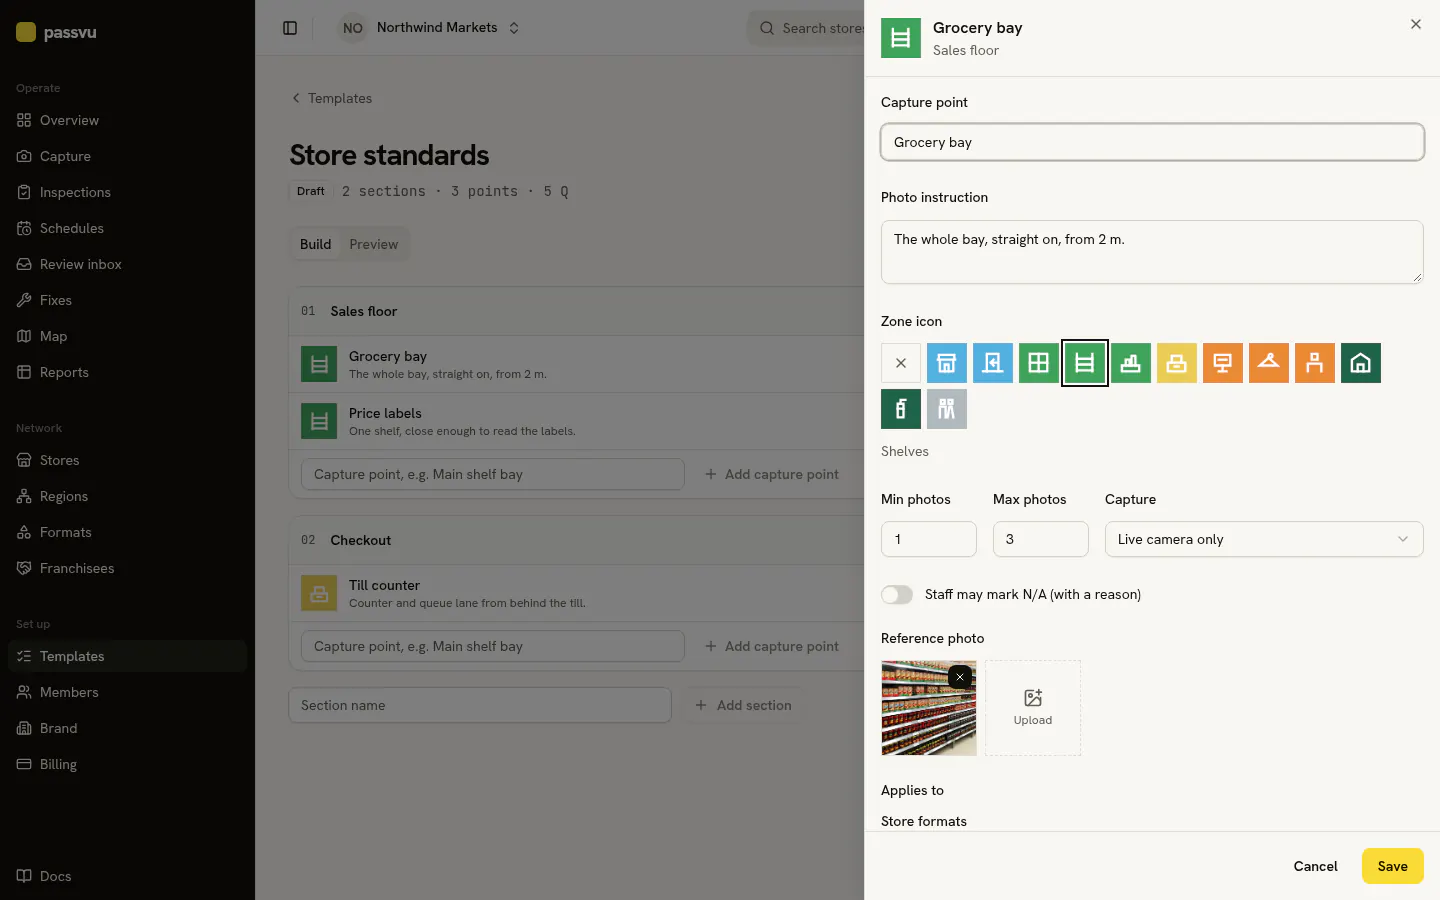1440x900 pixels.
Task: Choose the orange signage screen zone icon
Action: tap(1223, 363)
